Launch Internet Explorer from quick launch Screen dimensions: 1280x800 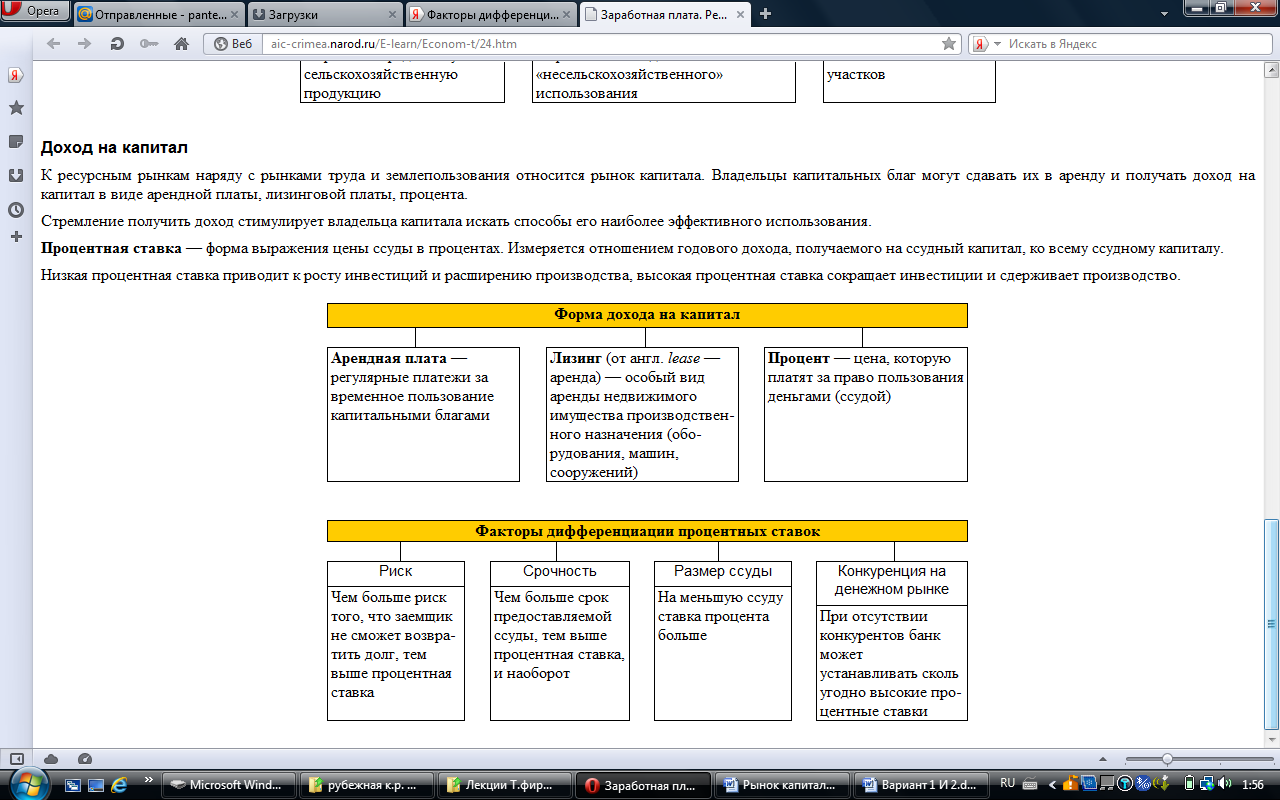[118, 785]
